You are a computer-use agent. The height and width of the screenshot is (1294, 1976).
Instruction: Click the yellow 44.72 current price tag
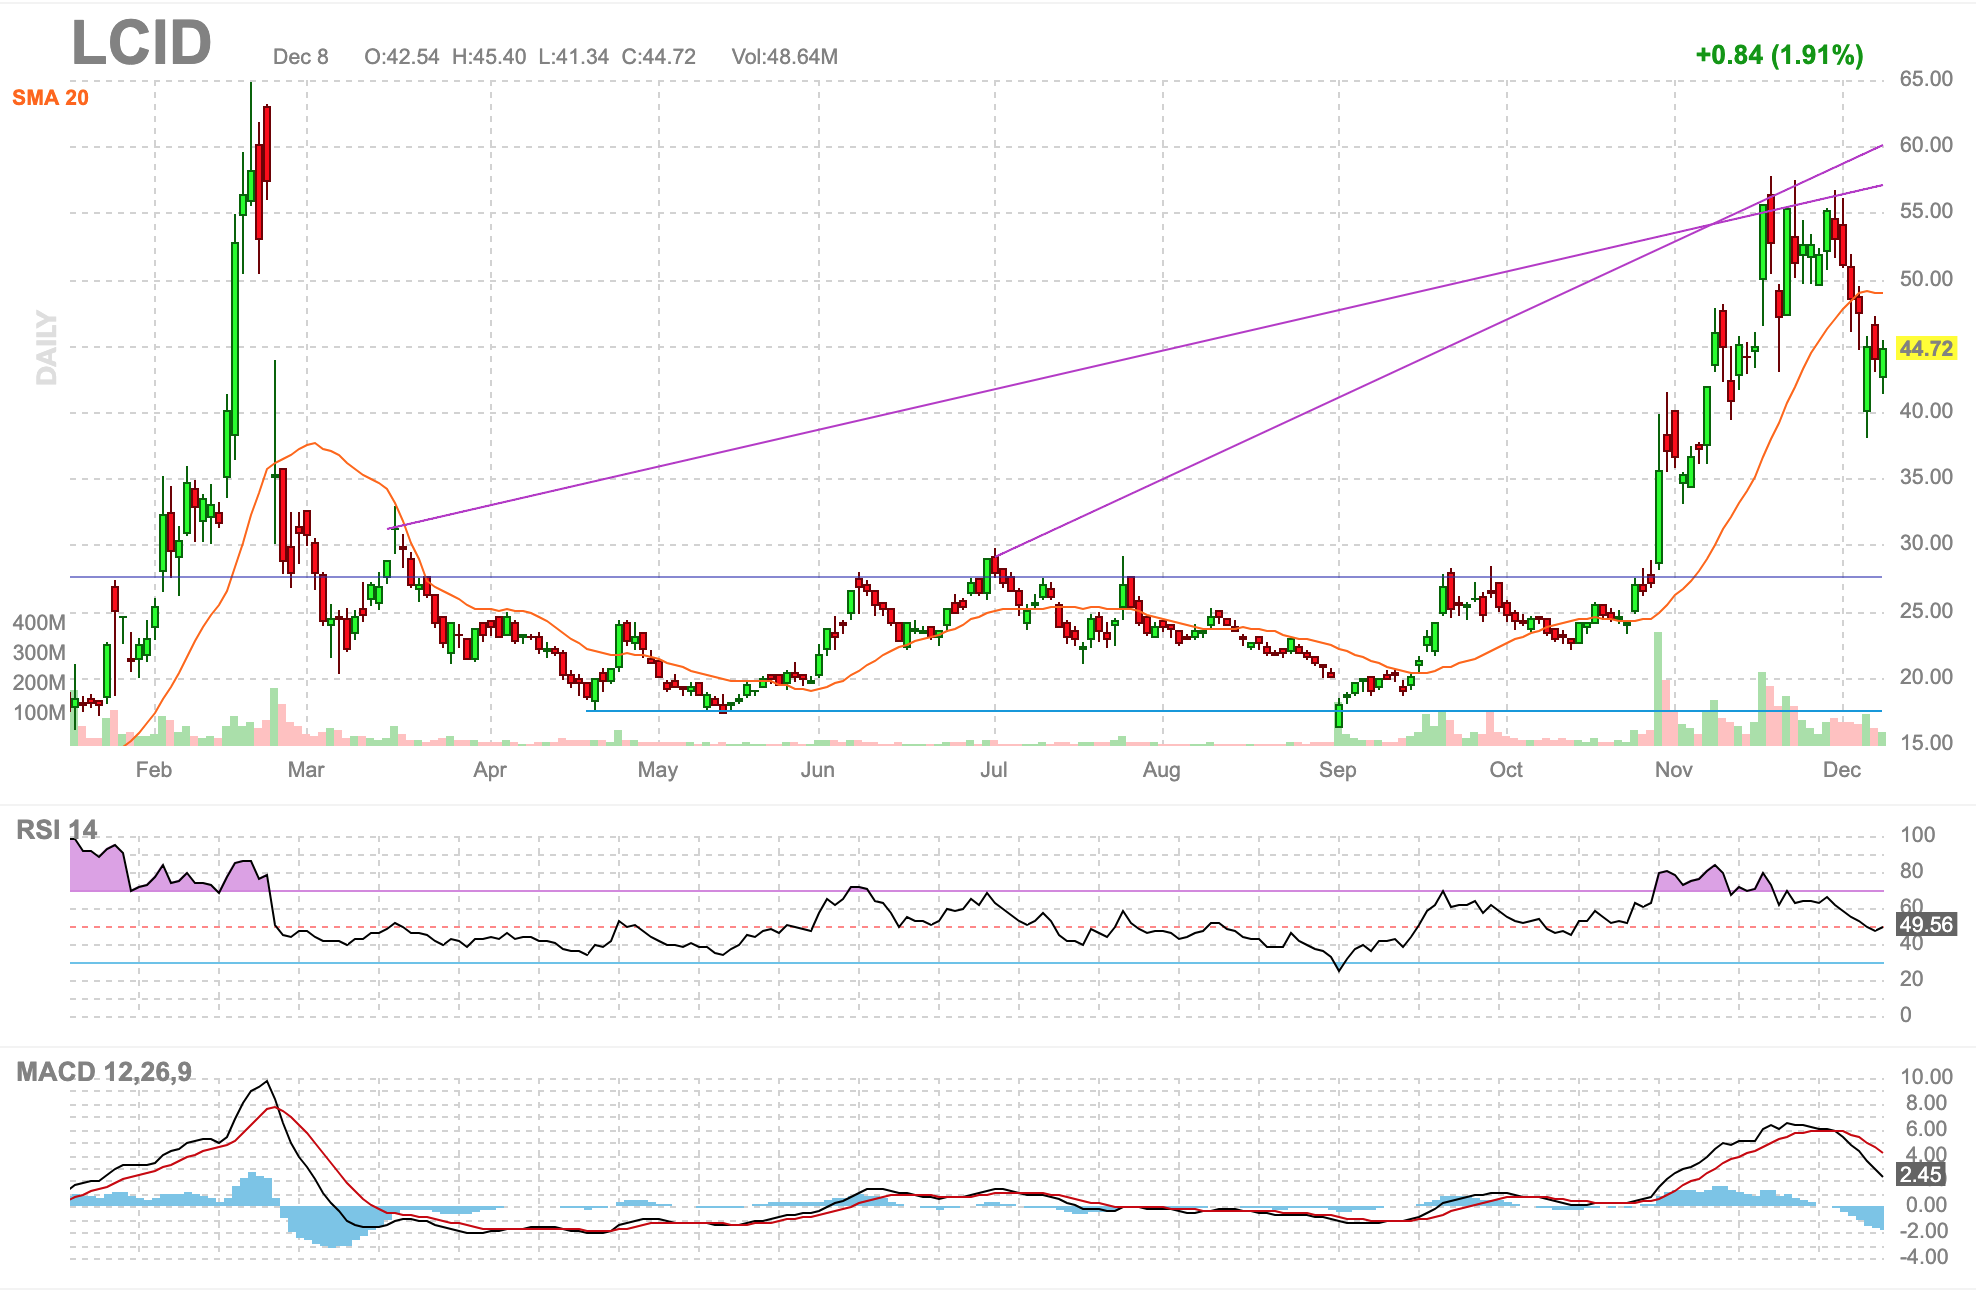[x=1926, y=348]
